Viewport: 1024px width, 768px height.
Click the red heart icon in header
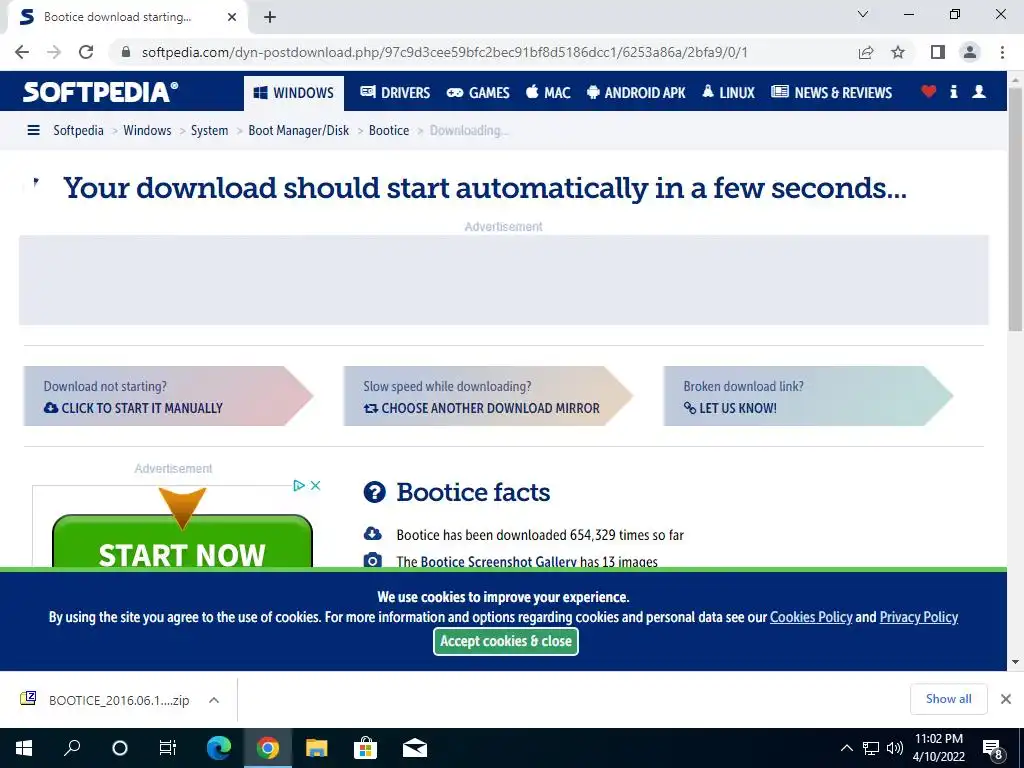(928, 91)
